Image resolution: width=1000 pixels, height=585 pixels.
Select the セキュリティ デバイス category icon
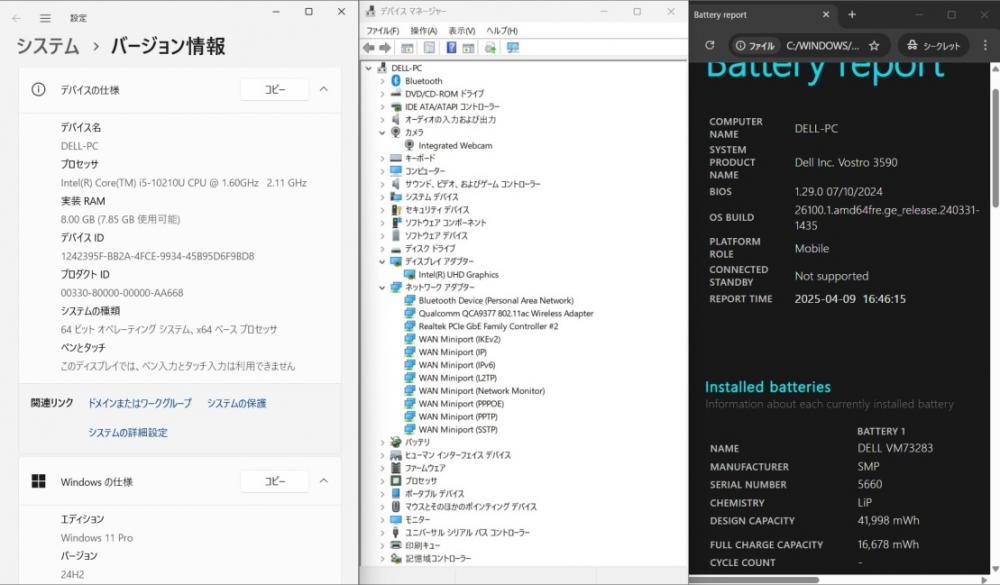(395, 209)
